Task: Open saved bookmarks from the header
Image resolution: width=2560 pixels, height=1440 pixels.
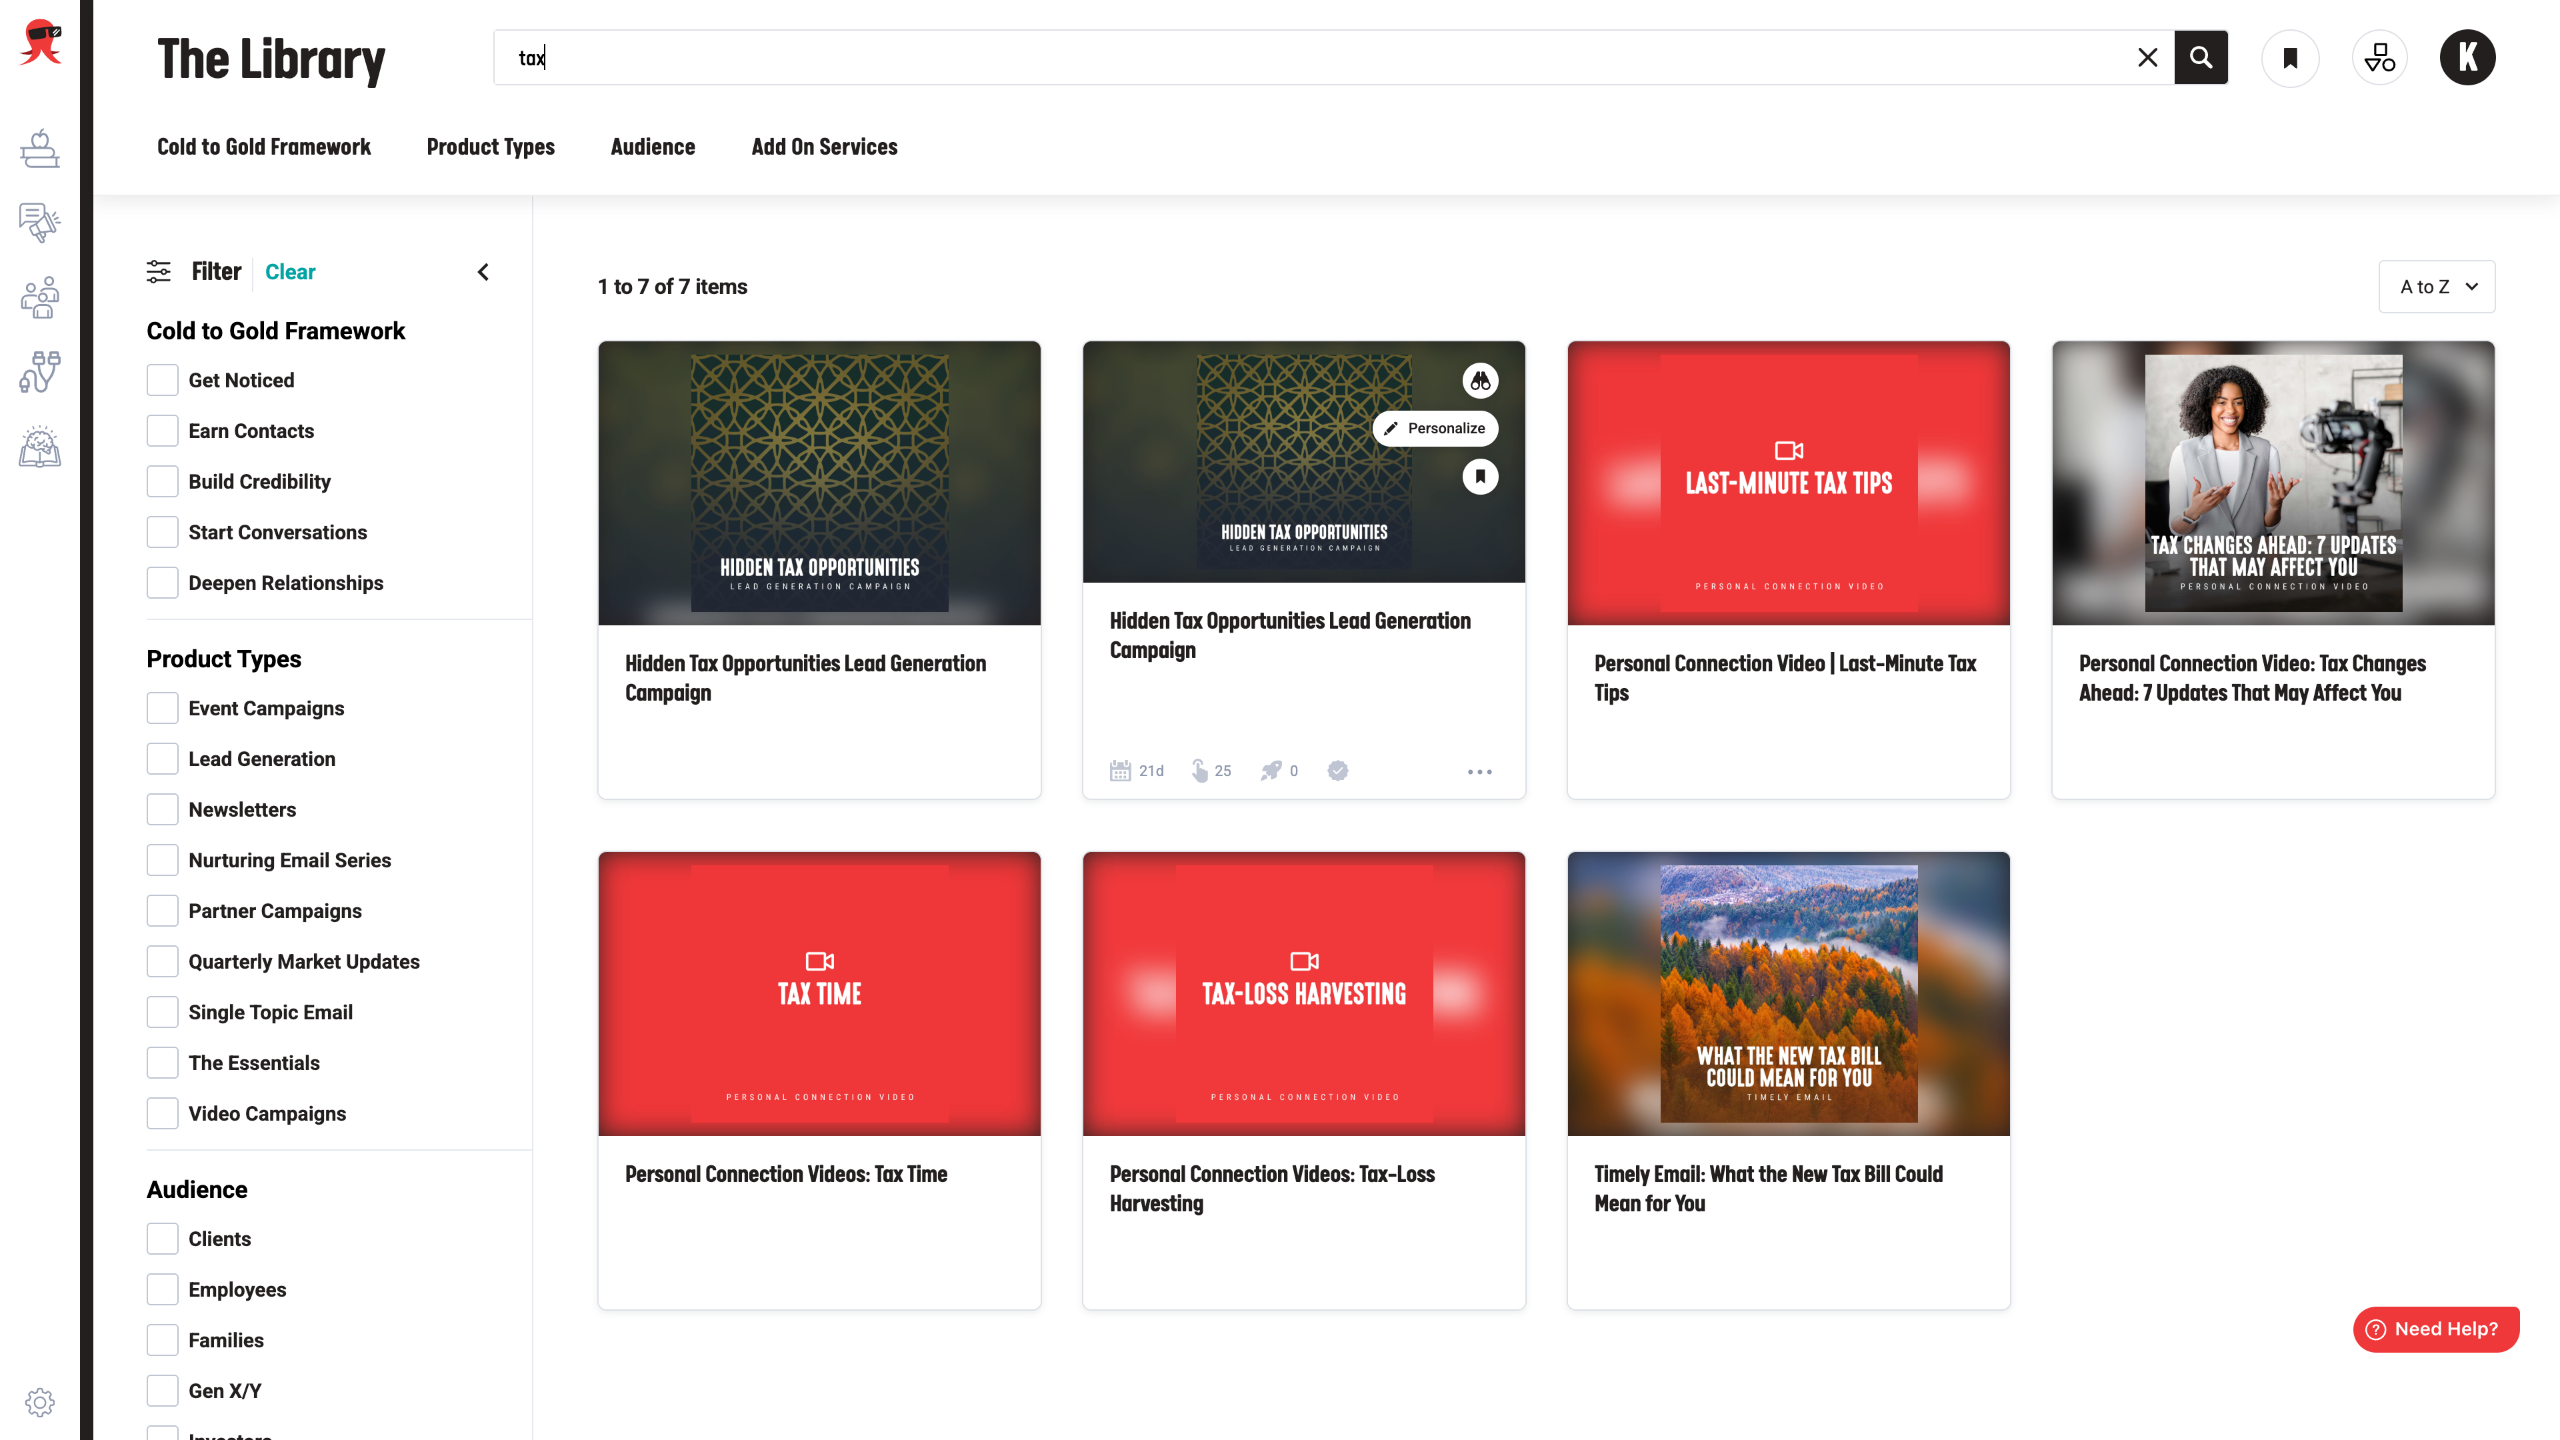Action: pyautogui.click(x=2290, y=58)
